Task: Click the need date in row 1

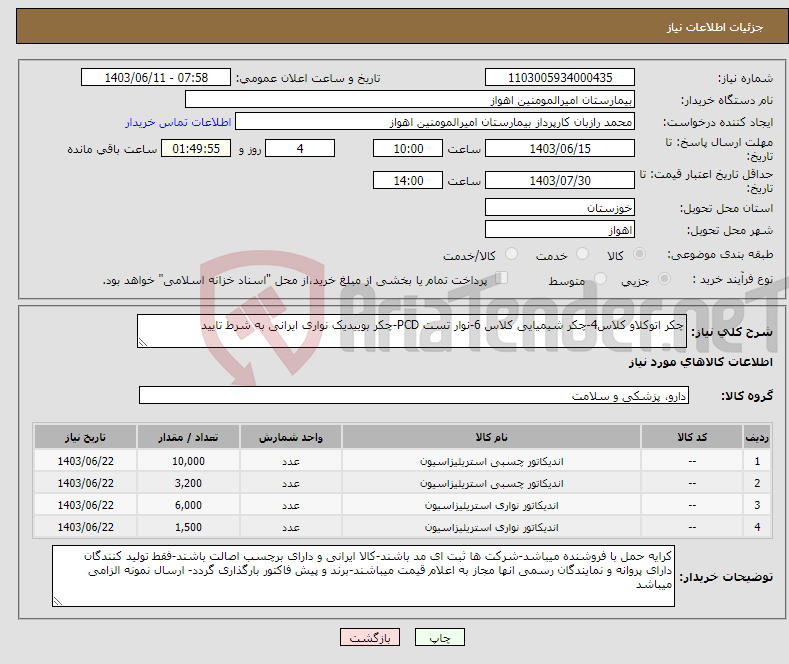Action: (86, 461)
